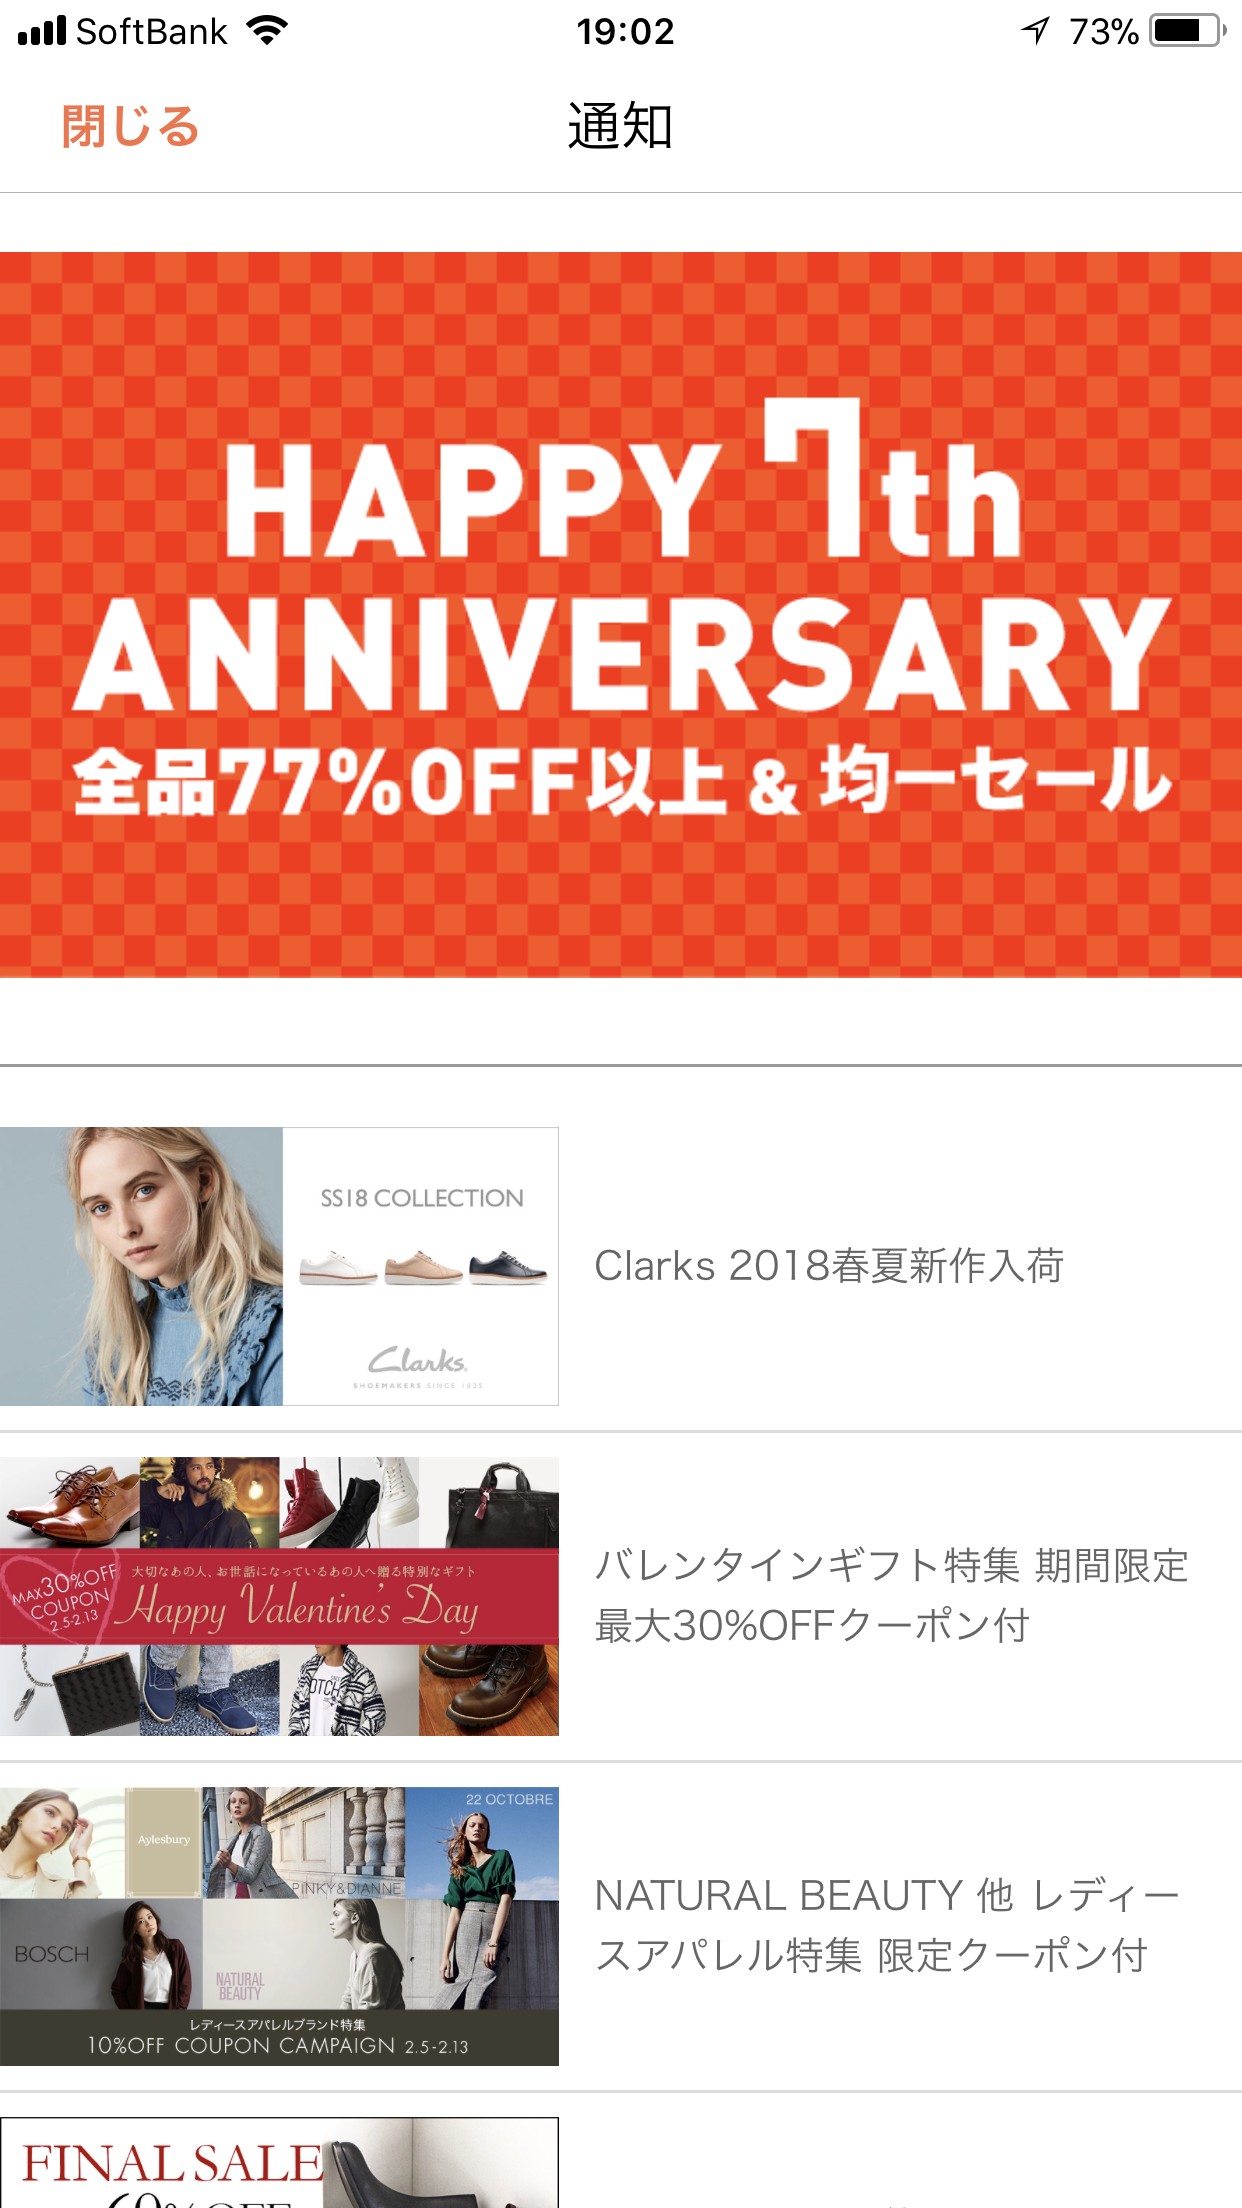This screenshot has height=2208, width=1242.
Task: Tap the Wi-Fi icon in status bar
Action: tap(267, 31)
